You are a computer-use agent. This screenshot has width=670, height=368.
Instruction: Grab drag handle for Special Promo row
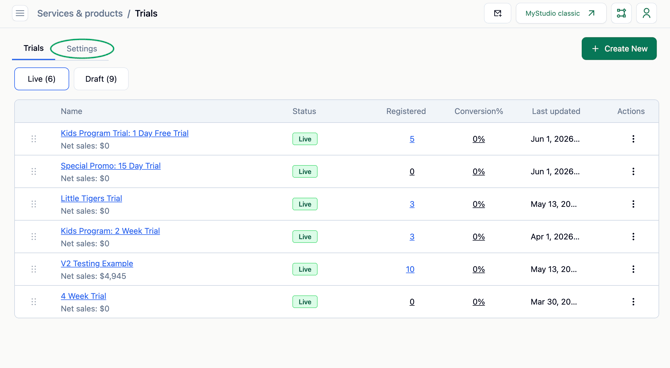34,171
